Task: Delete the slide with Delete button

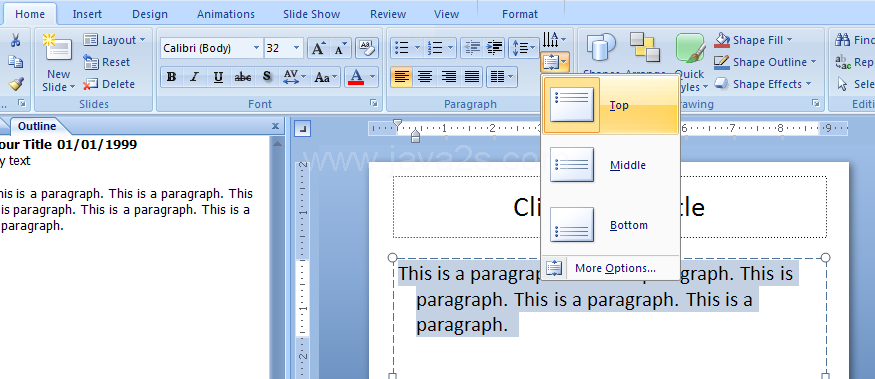Action: 109,84
